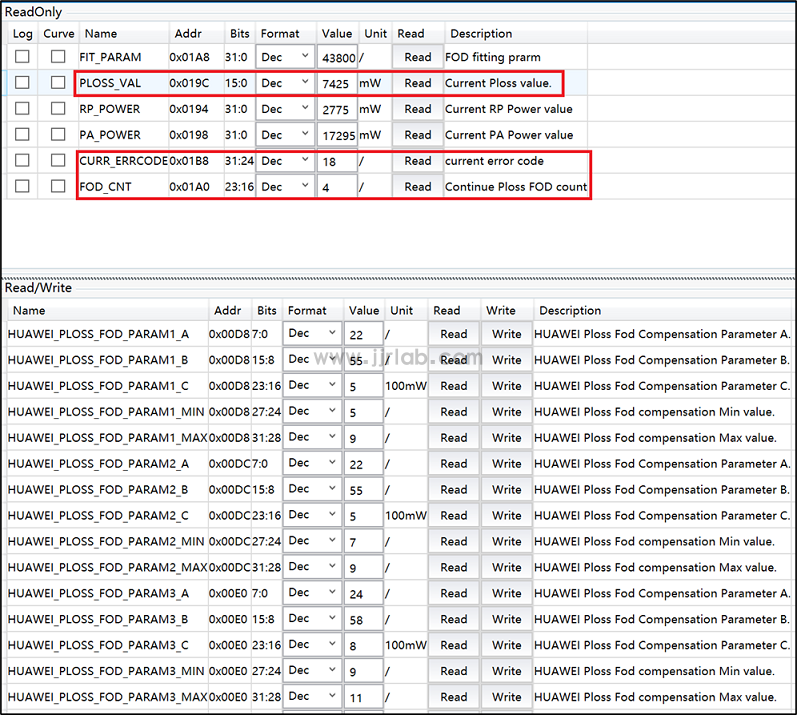Read the PLOSS_VAL register

[x=418, y=83]
